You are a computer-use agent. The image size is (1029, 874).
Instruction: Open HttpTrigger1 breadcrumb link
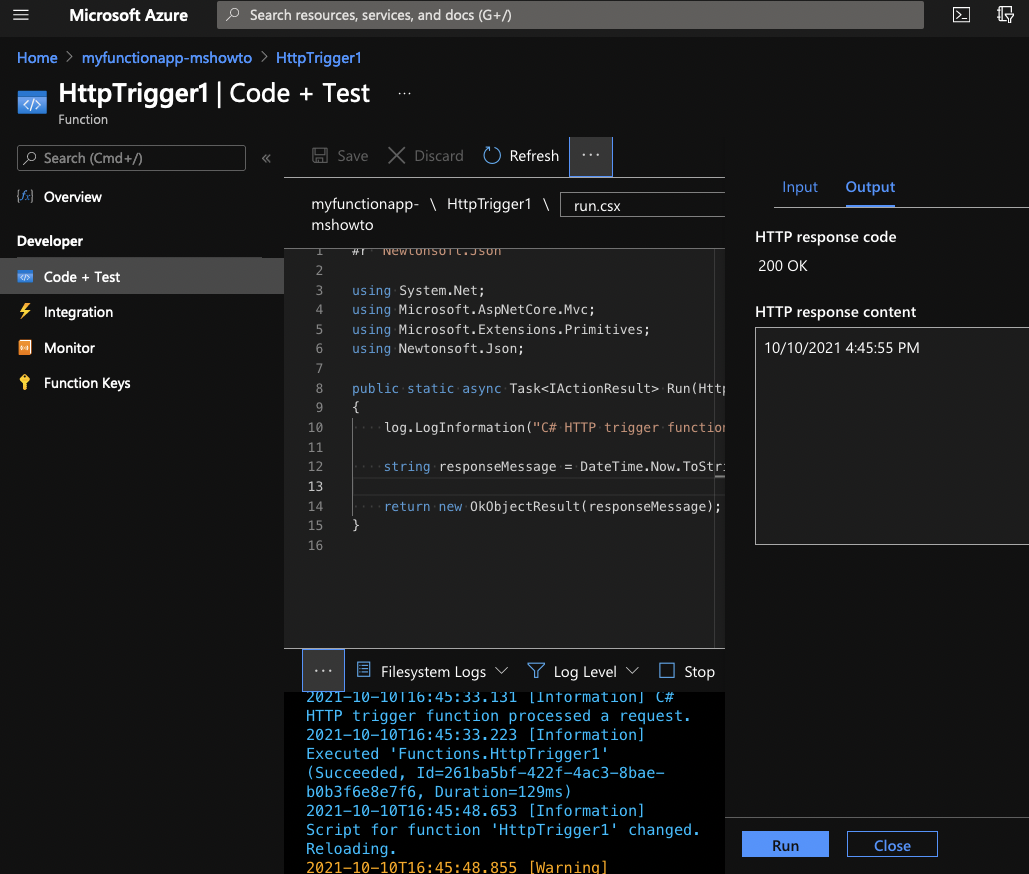click(319, 58)
